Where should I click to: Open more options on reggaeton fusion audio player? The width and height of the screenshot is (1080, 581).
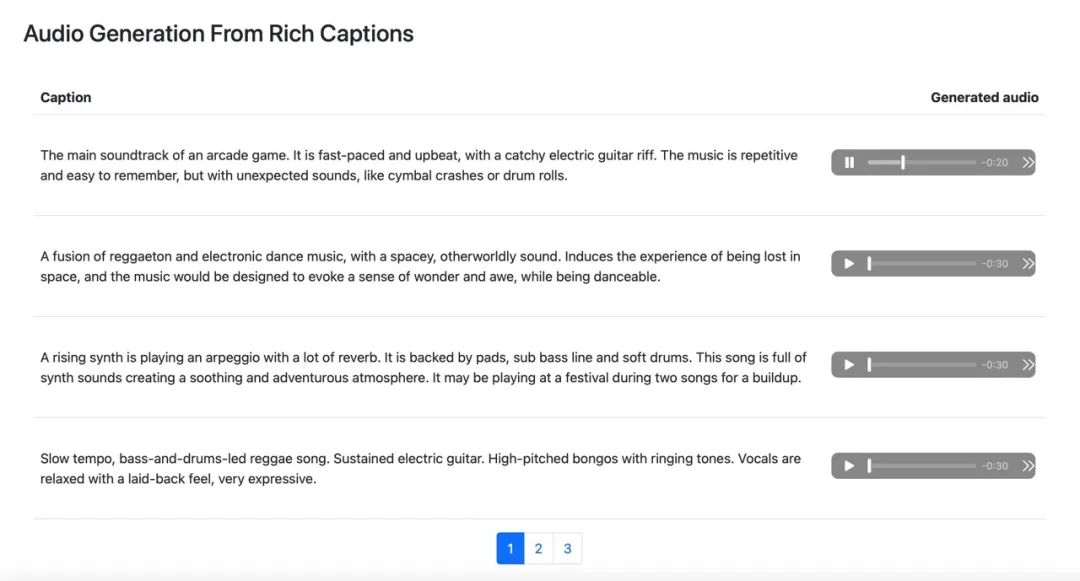(x=1027, y=264)
